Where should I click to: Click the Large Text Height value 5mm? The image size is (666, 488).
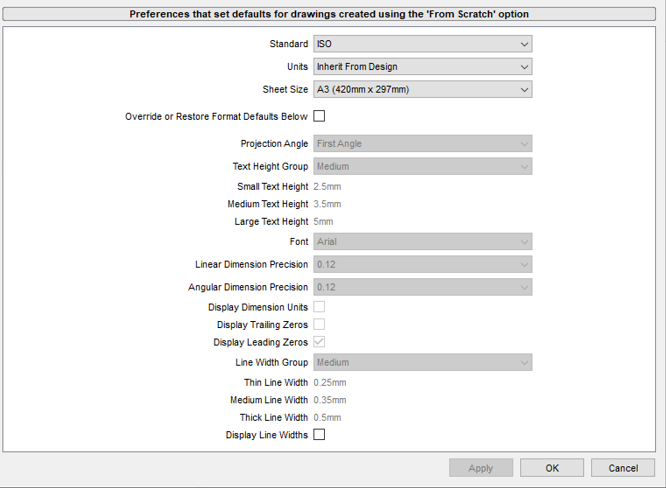pyautogui.click(x=323, y=222)
